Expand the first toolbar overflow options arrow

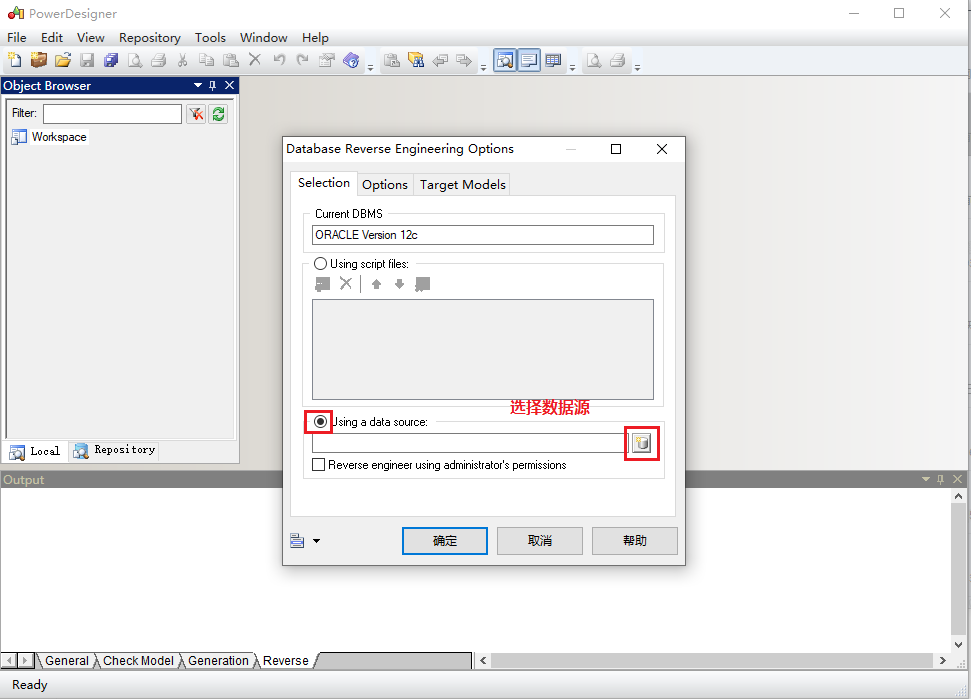point(370,67)
